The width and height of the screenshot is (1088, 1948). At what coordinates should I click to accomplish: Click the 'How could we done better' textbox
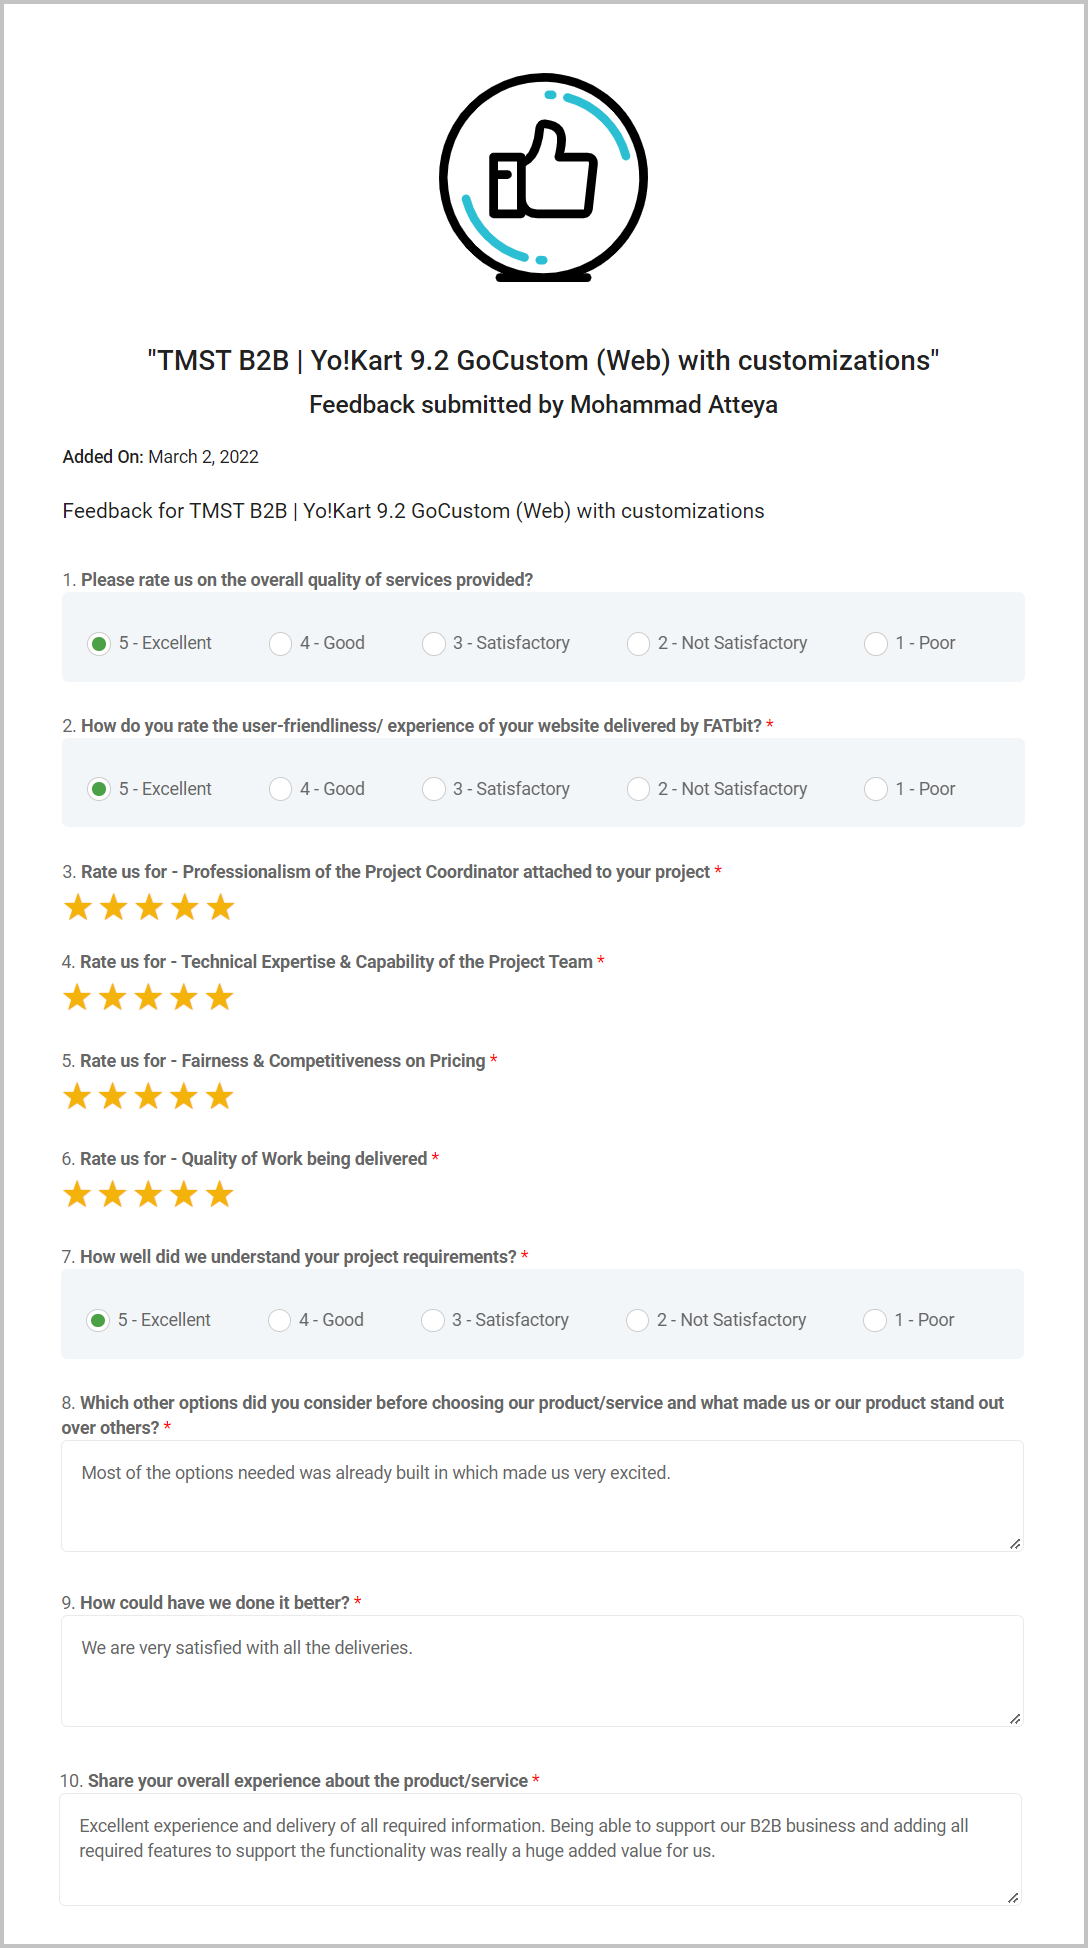coord(542,1671)
